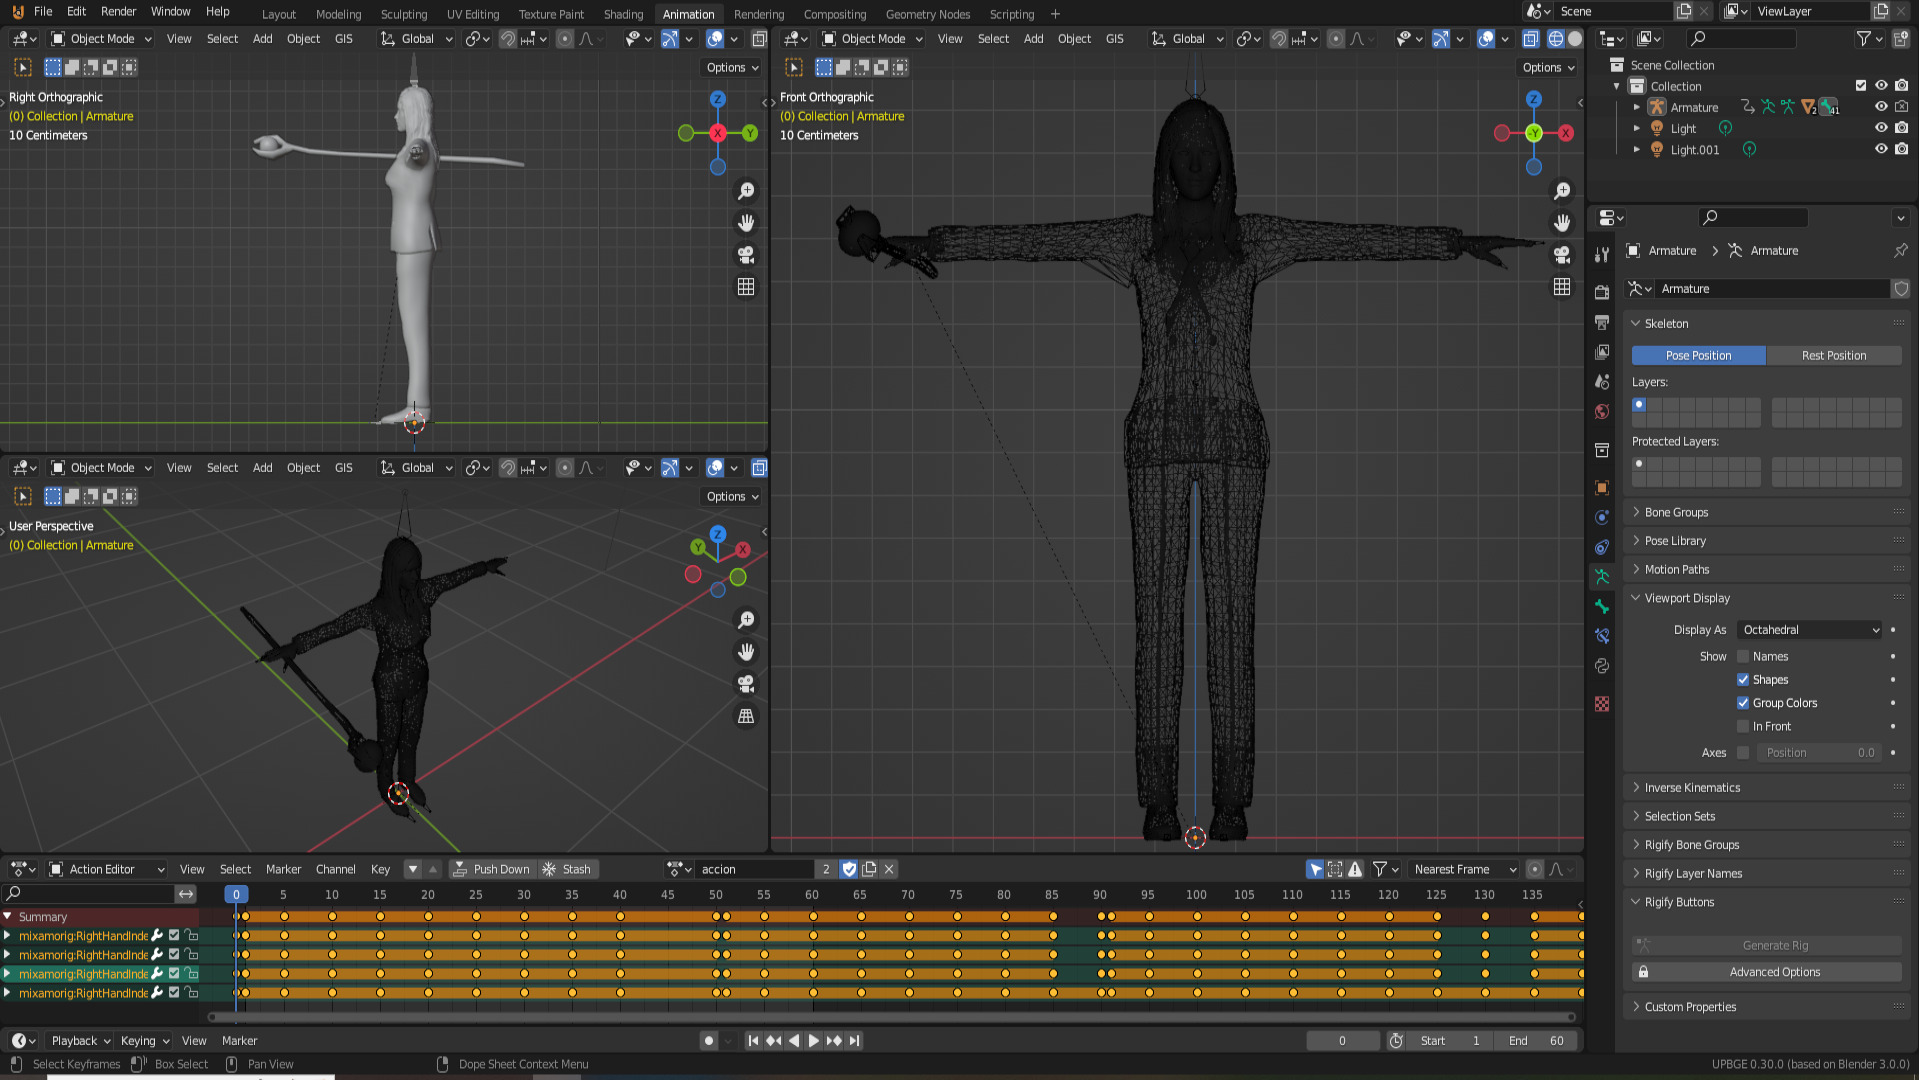
Task: Click the current frame number field
Action: point(1342,1041)
